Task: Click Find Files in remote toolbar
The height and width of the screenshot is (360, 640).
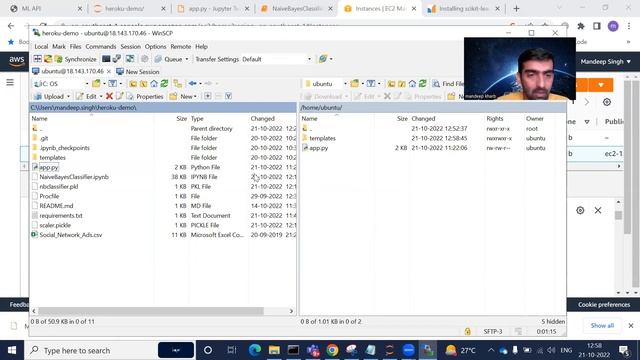Action: pyautogui.click(x=448, y=84)
